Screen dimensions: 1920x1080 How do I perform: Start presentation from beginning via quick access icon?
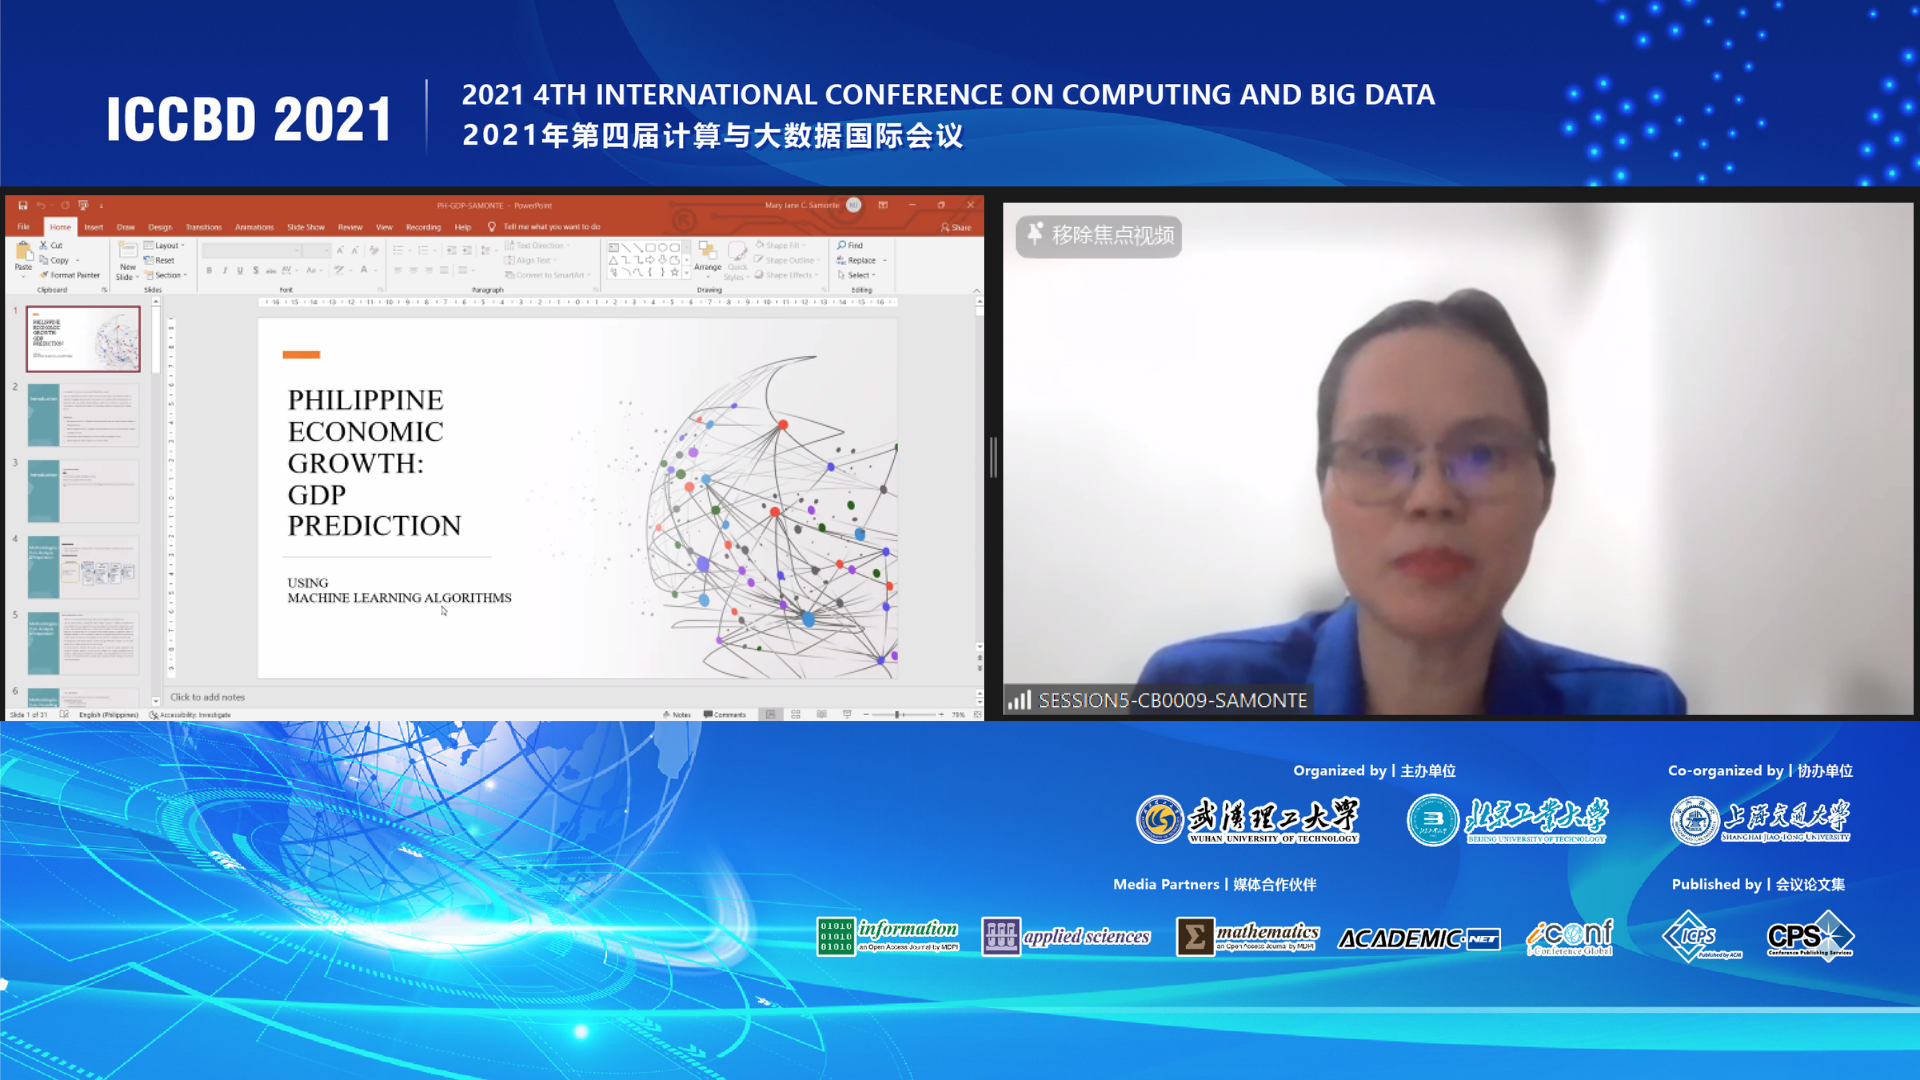click(x=83, y=205)
